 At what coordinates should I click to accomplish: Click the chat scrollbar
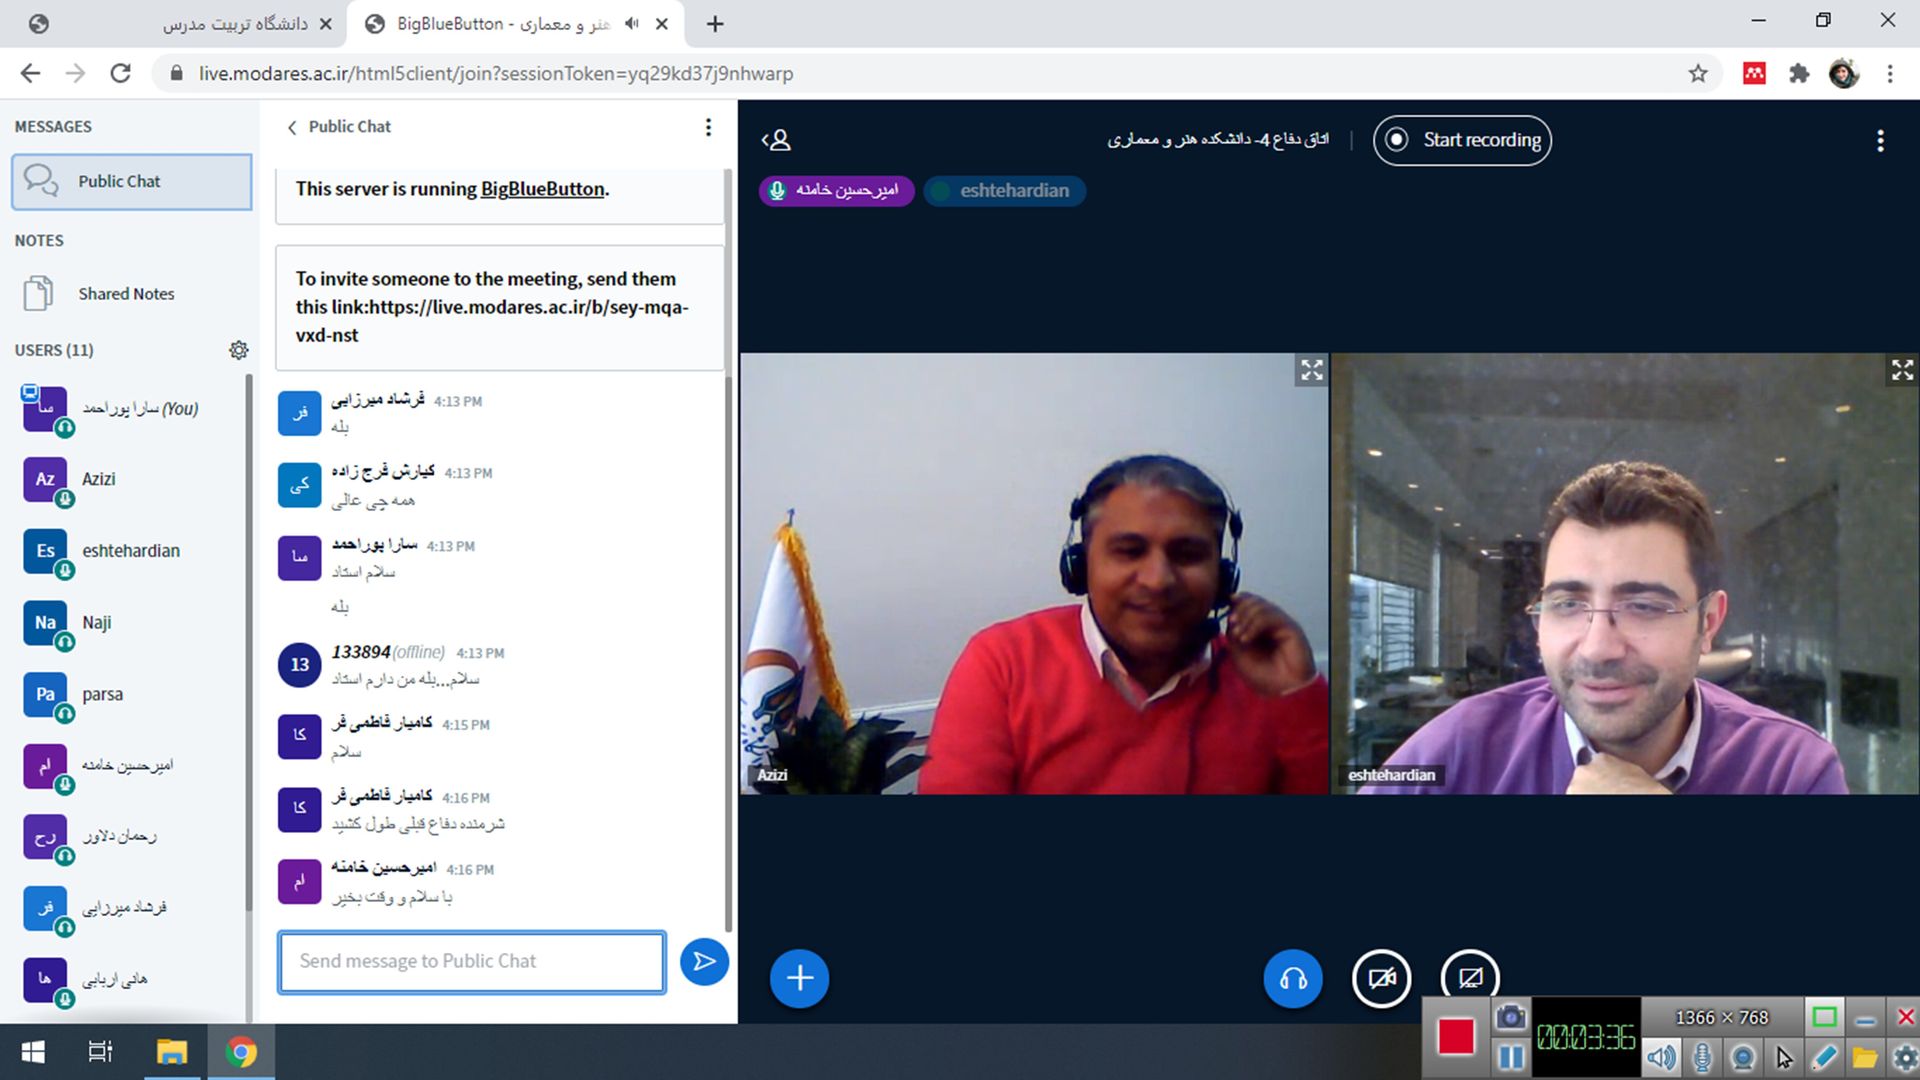pyautogui.click(x=728, y=650)
